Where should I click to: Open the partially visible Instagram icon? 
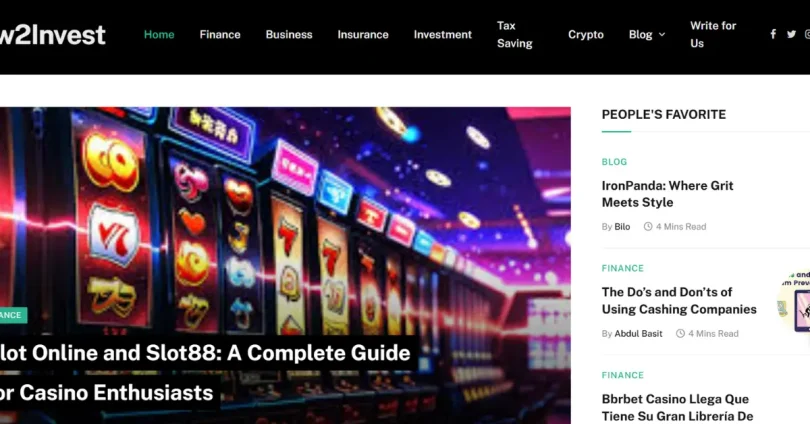tap(807, 34)
